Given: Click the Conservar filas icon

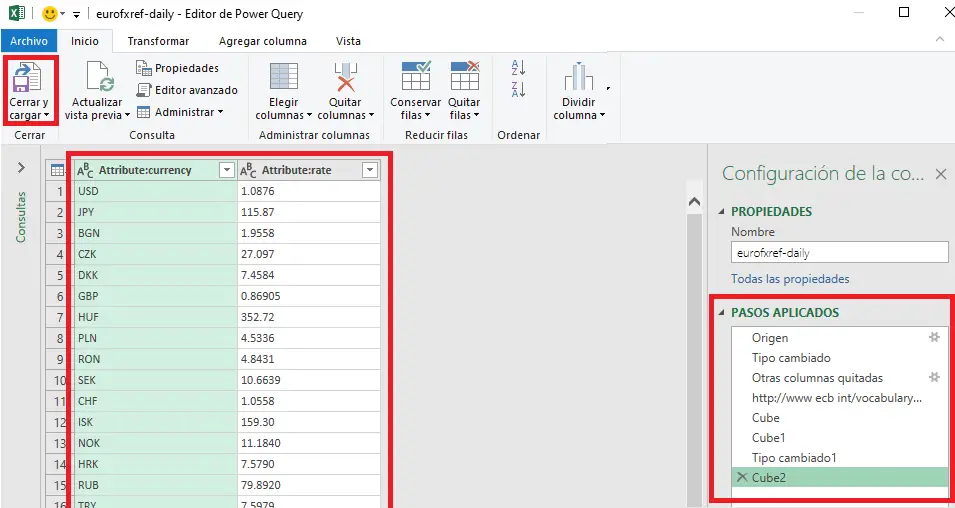Looking at the screenshot, I should (x=416, y=76).
